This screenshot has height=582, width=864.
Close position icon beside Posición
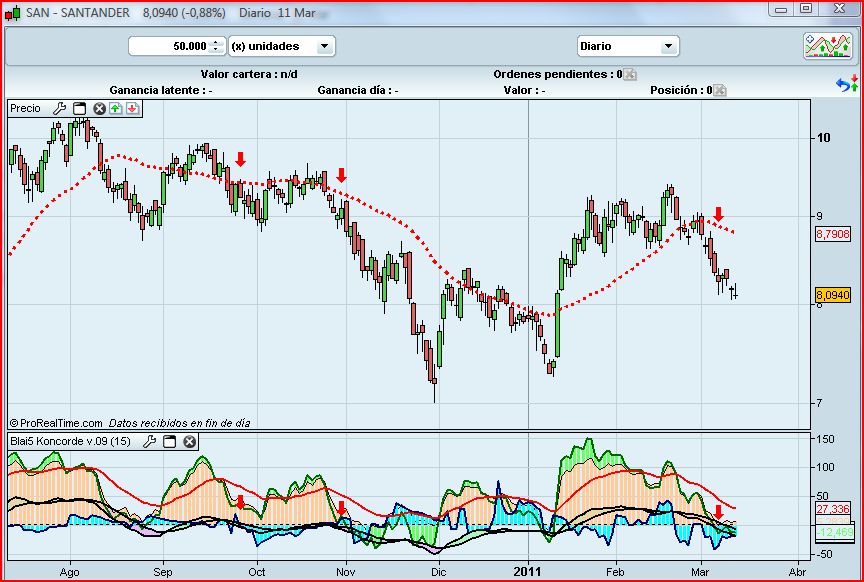tap(720, 90)
